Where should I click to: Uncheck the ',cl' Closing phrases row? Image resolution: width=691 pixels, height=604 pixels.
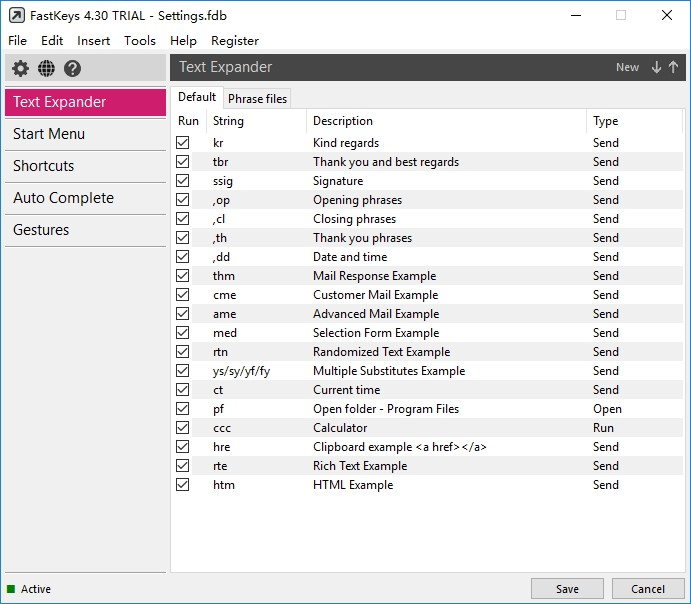pos(182,219)
